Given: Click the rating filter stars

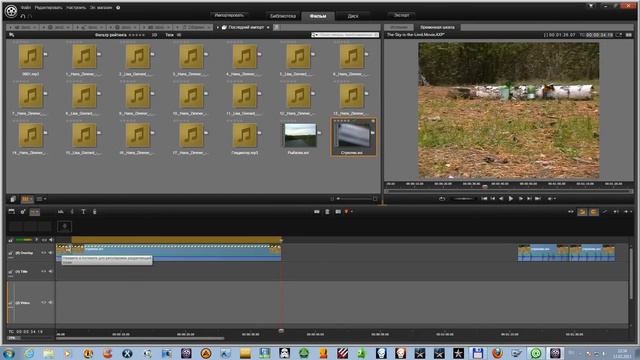Looking at the screenshot, I should tap(137, 35).
